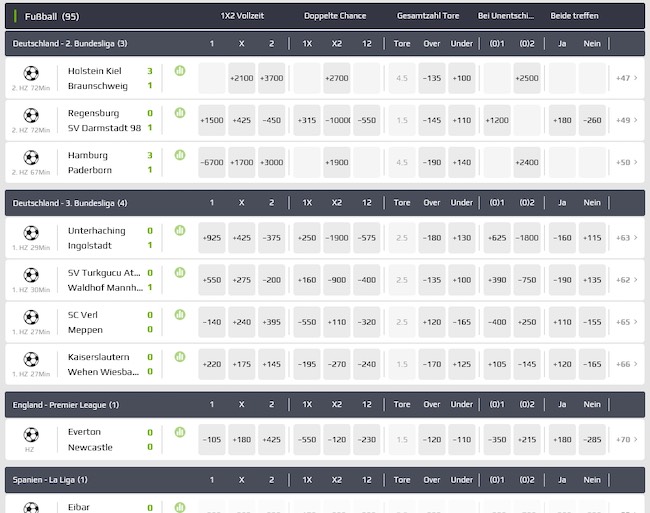This screenshot has height=513, width=650.
Task: Open statistics icon for SV Turkgucu match
Action: pyautogui.click(x=179, y=273)
